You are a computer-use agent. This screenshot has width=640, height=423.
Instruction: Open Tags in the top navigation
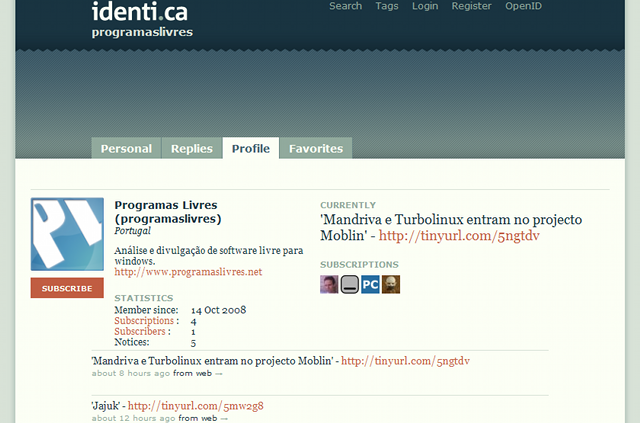[x=387, y=6]
